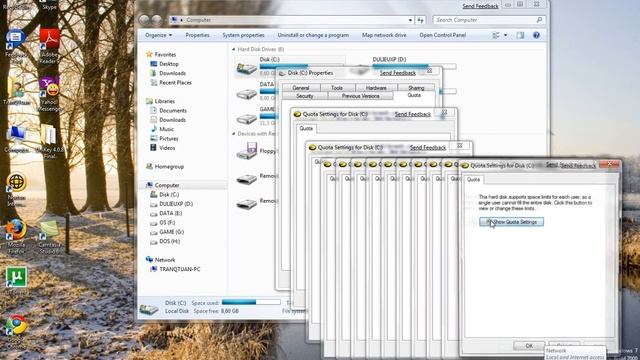This screenshot has height=360, width=640.
Task: Click Uninstall or change a program
Action: click(x=313, y=35)
